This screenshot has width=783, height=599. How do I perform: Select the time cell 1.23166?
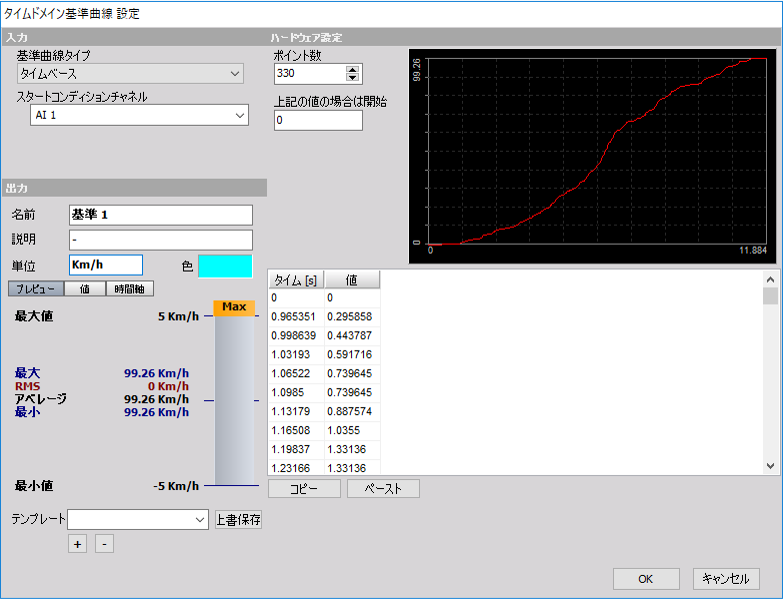296,468
